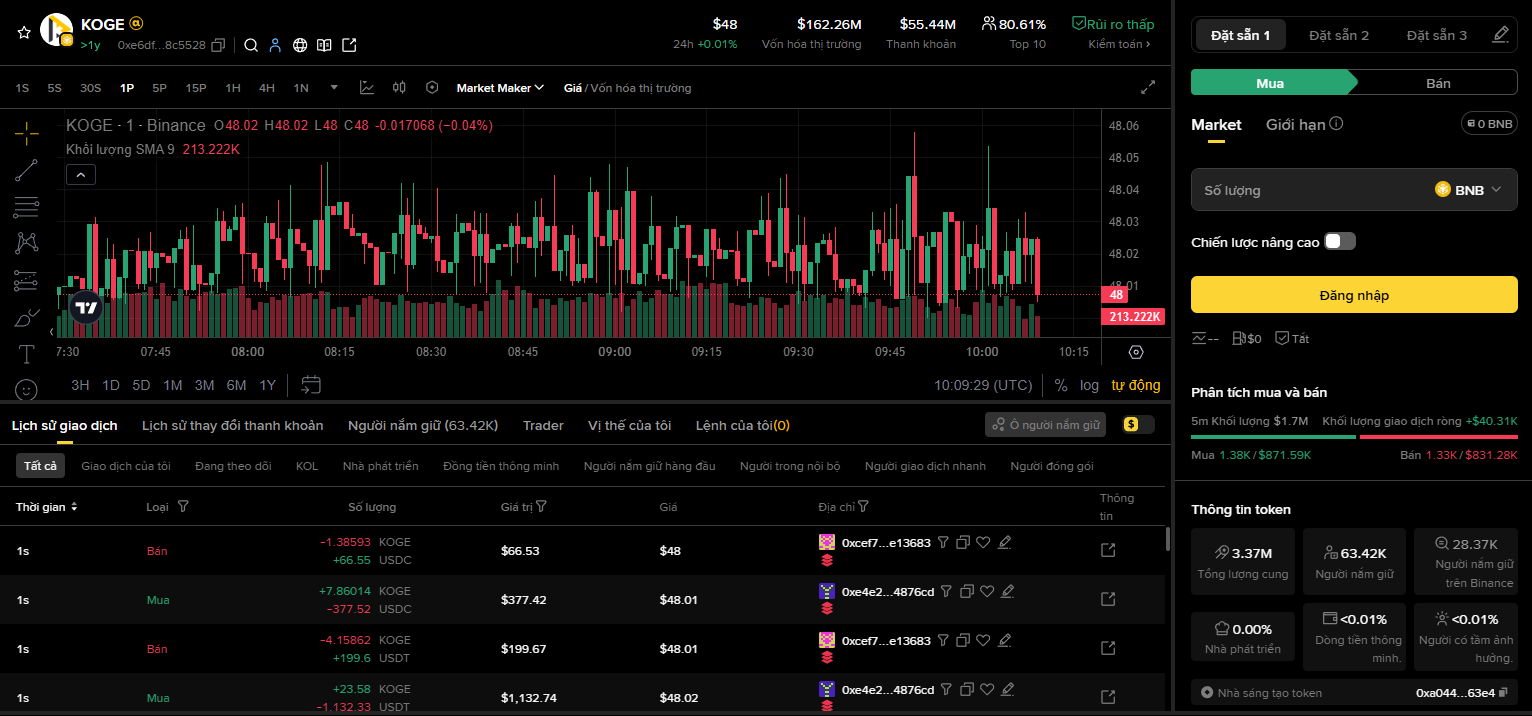The width and height of the screenshot is (1532, 716).
Task: Open chart indicators icon in toolbar
Action: (x=367, y=88)
